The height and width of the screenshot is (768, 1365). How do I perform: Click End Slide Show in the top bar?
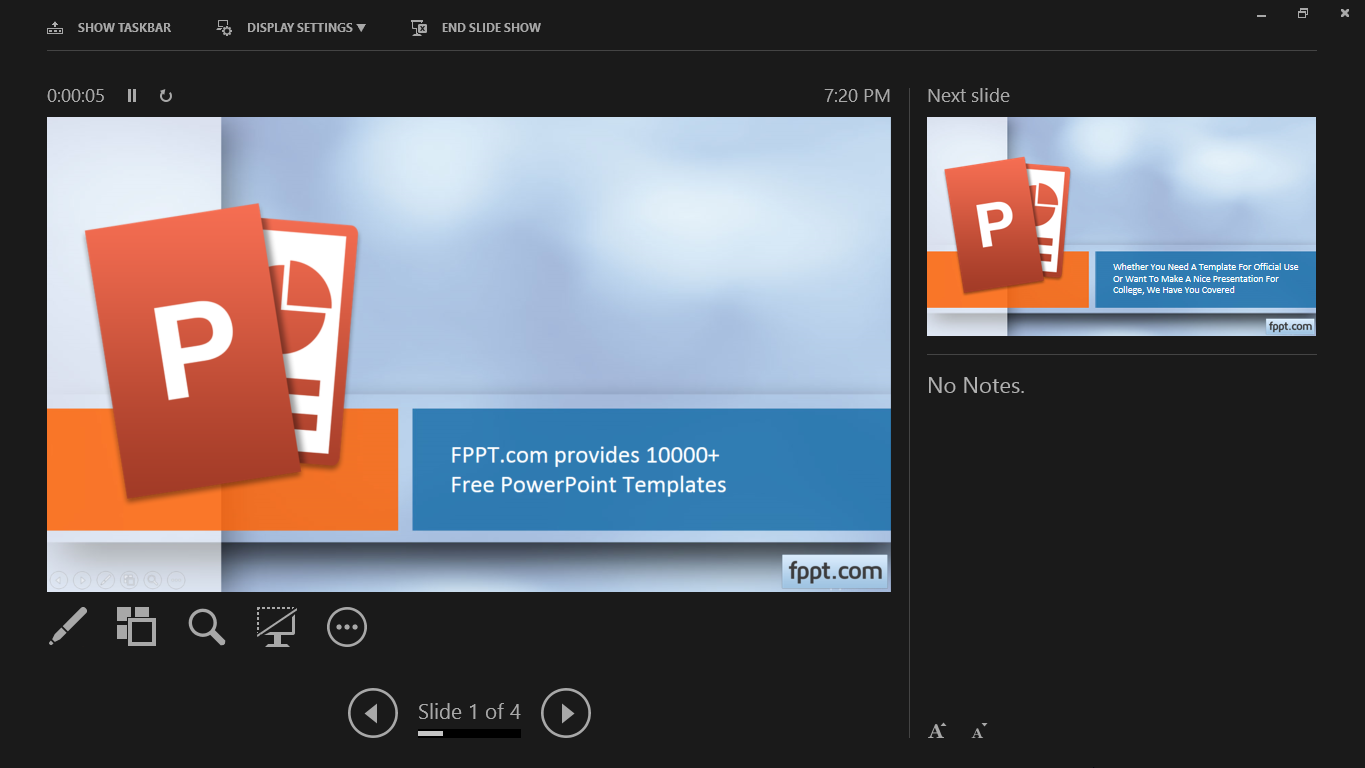489,27
